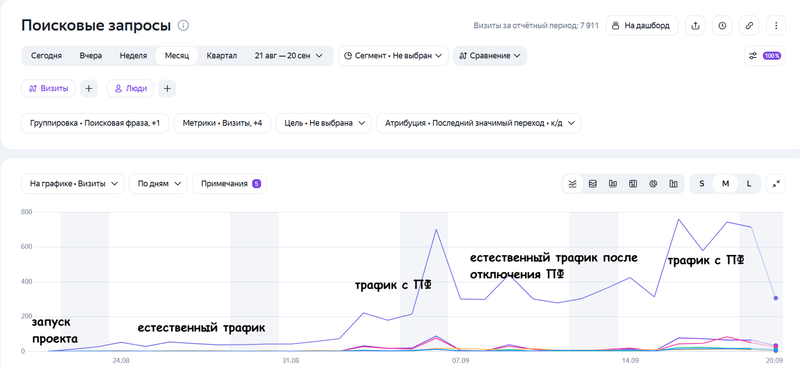The height and width of the screenshot is (366, 800).
Task: Open the report history clock icon
Action: [x=722, y=26]
